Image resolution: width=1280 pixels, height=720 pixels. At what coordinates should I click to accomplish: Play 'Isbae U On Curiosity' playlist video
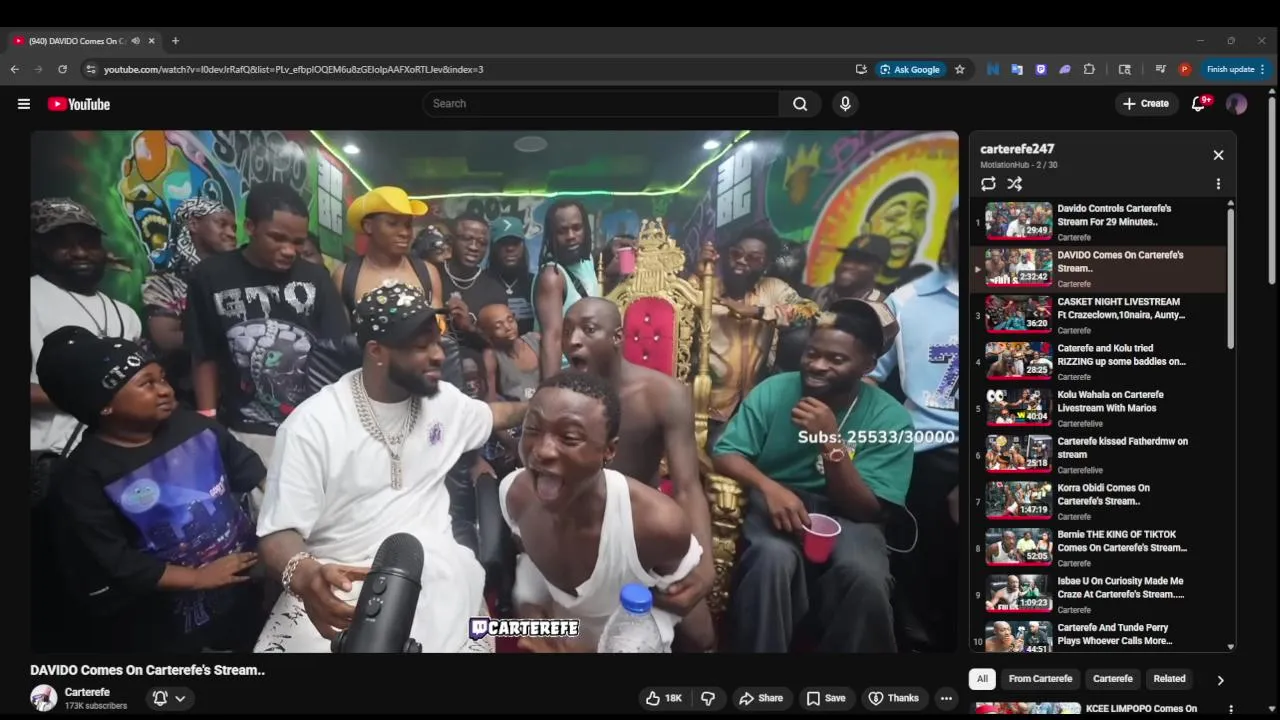(x=1097, y=594)
